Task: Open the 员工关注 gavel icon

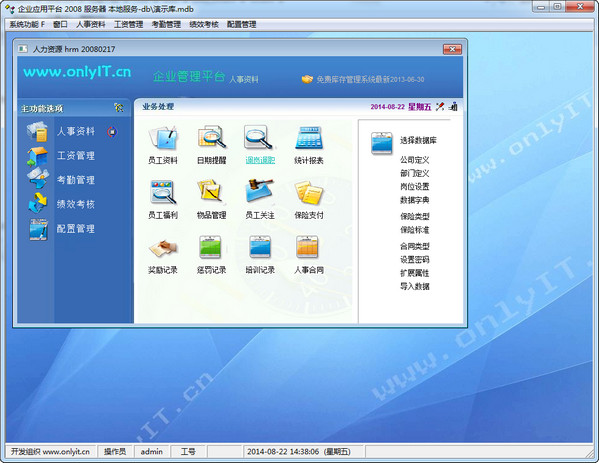Action: (x=260, y=191)
